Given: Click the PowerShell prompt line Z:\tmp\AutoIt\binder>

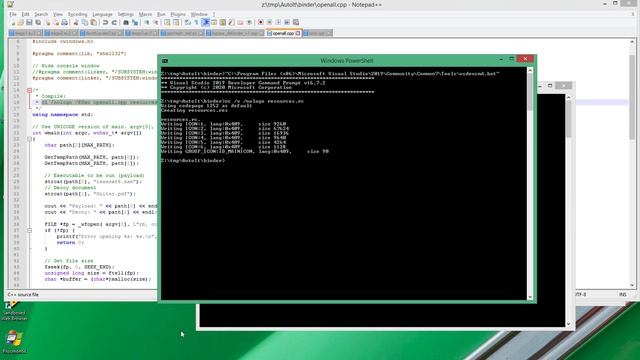Looking at the screenshot, I should pos(193,161).
